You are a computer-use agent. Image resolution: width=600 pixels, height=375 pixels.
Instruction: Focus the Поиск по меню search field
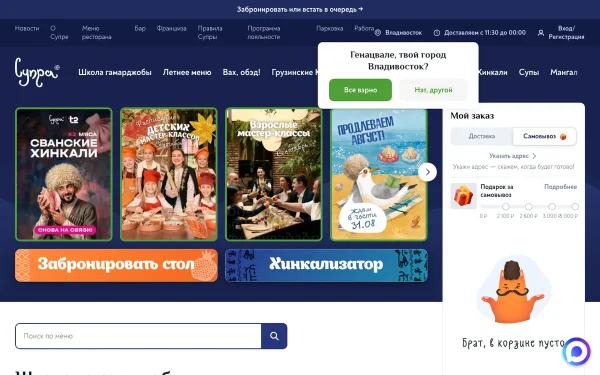click(138, 336)
